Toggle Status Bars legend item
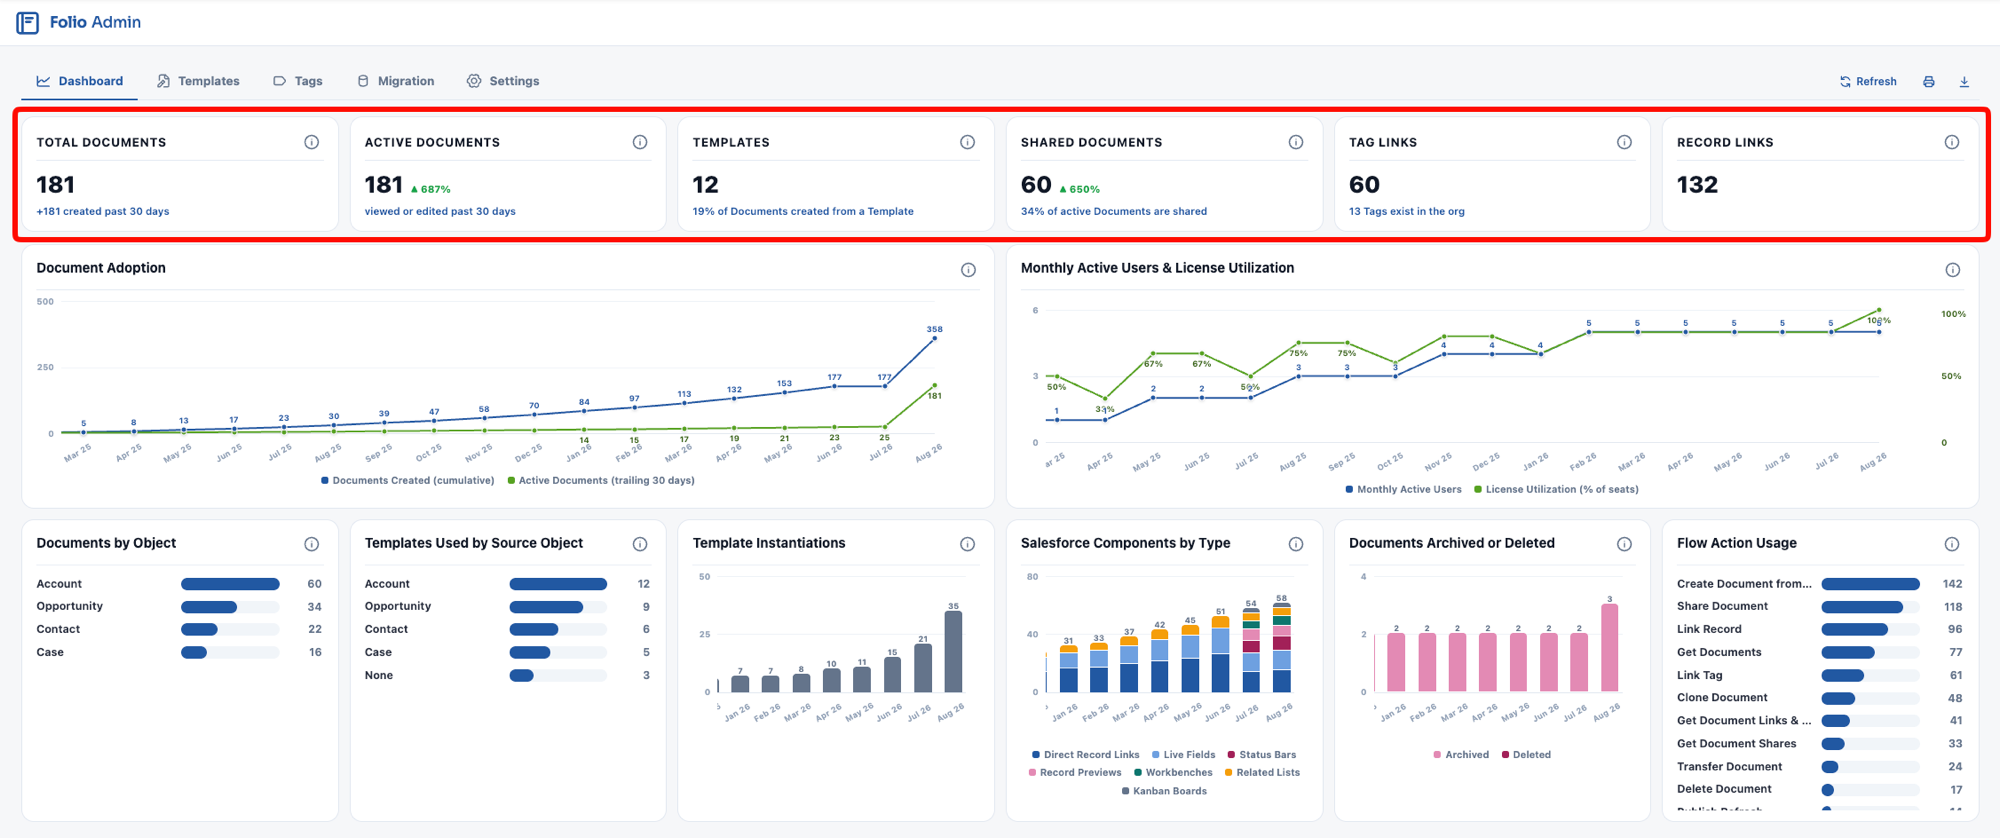This screenshot has width=2000, height=838. click(1261, 755)
